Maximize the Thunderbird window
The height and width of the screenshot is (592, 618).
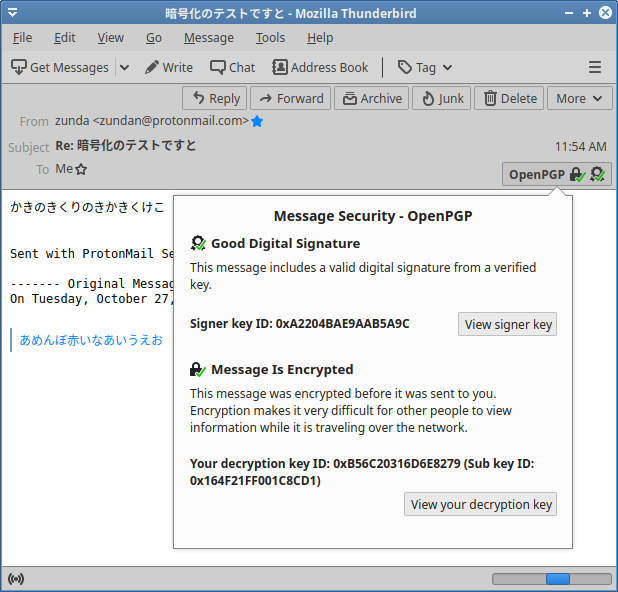[587, 13]
